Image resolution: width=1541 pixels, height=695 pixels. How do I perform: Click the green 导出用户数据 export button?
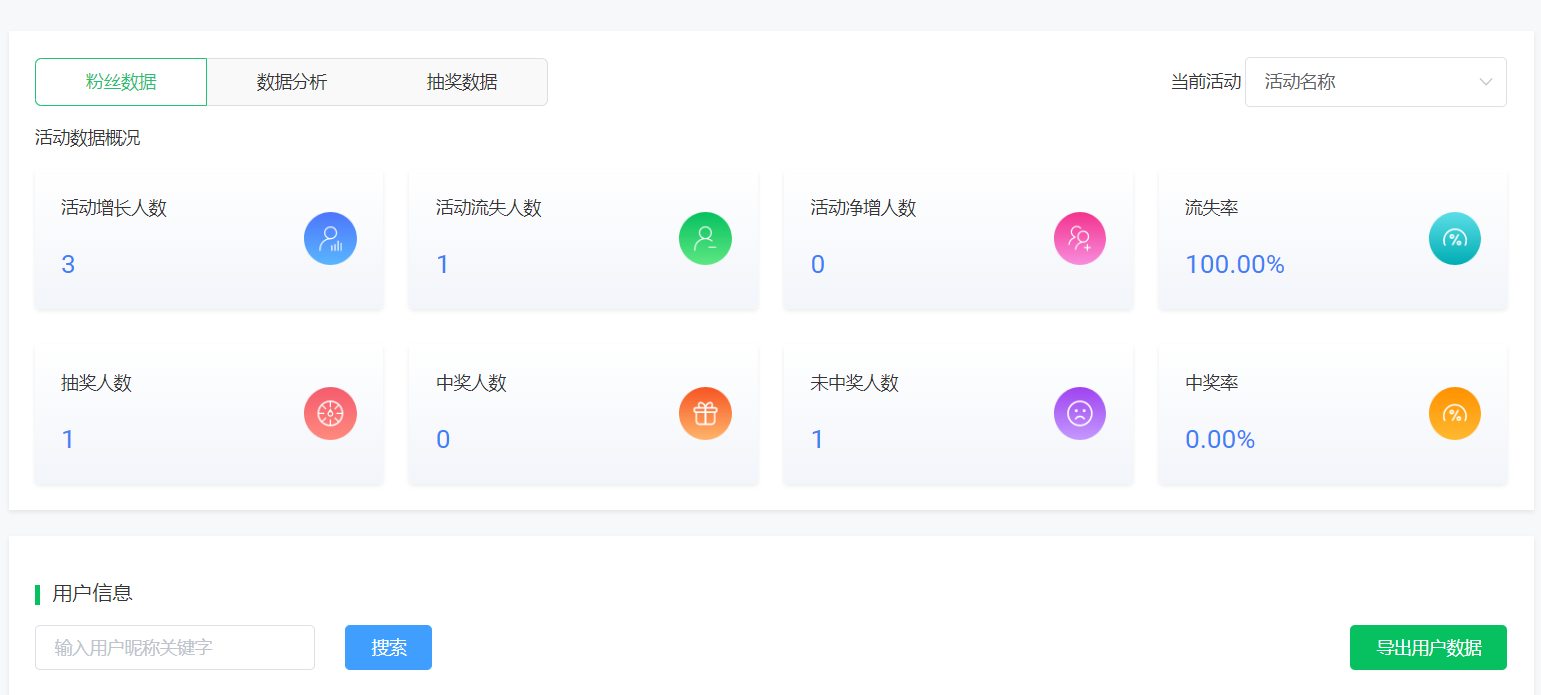[x=1428, y=647]
